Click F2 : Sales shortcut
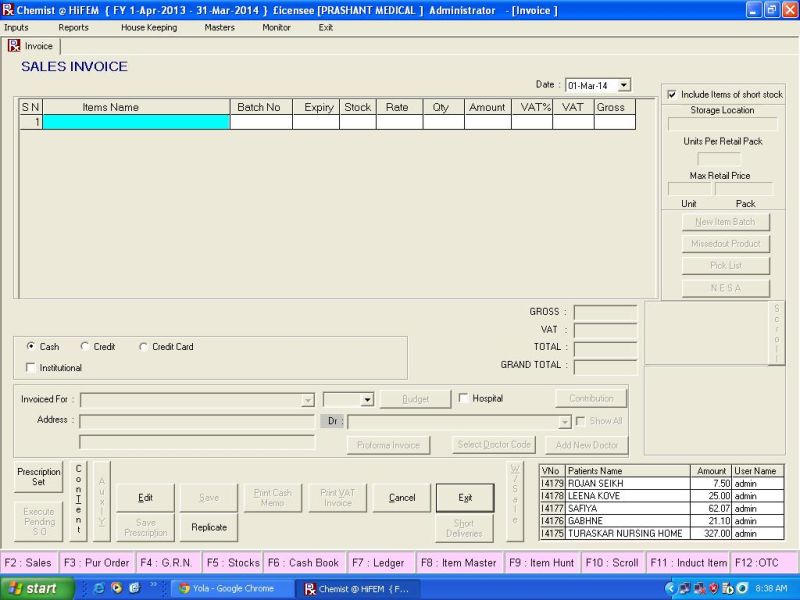Screen dimensions: 800x600 [28, 563]
